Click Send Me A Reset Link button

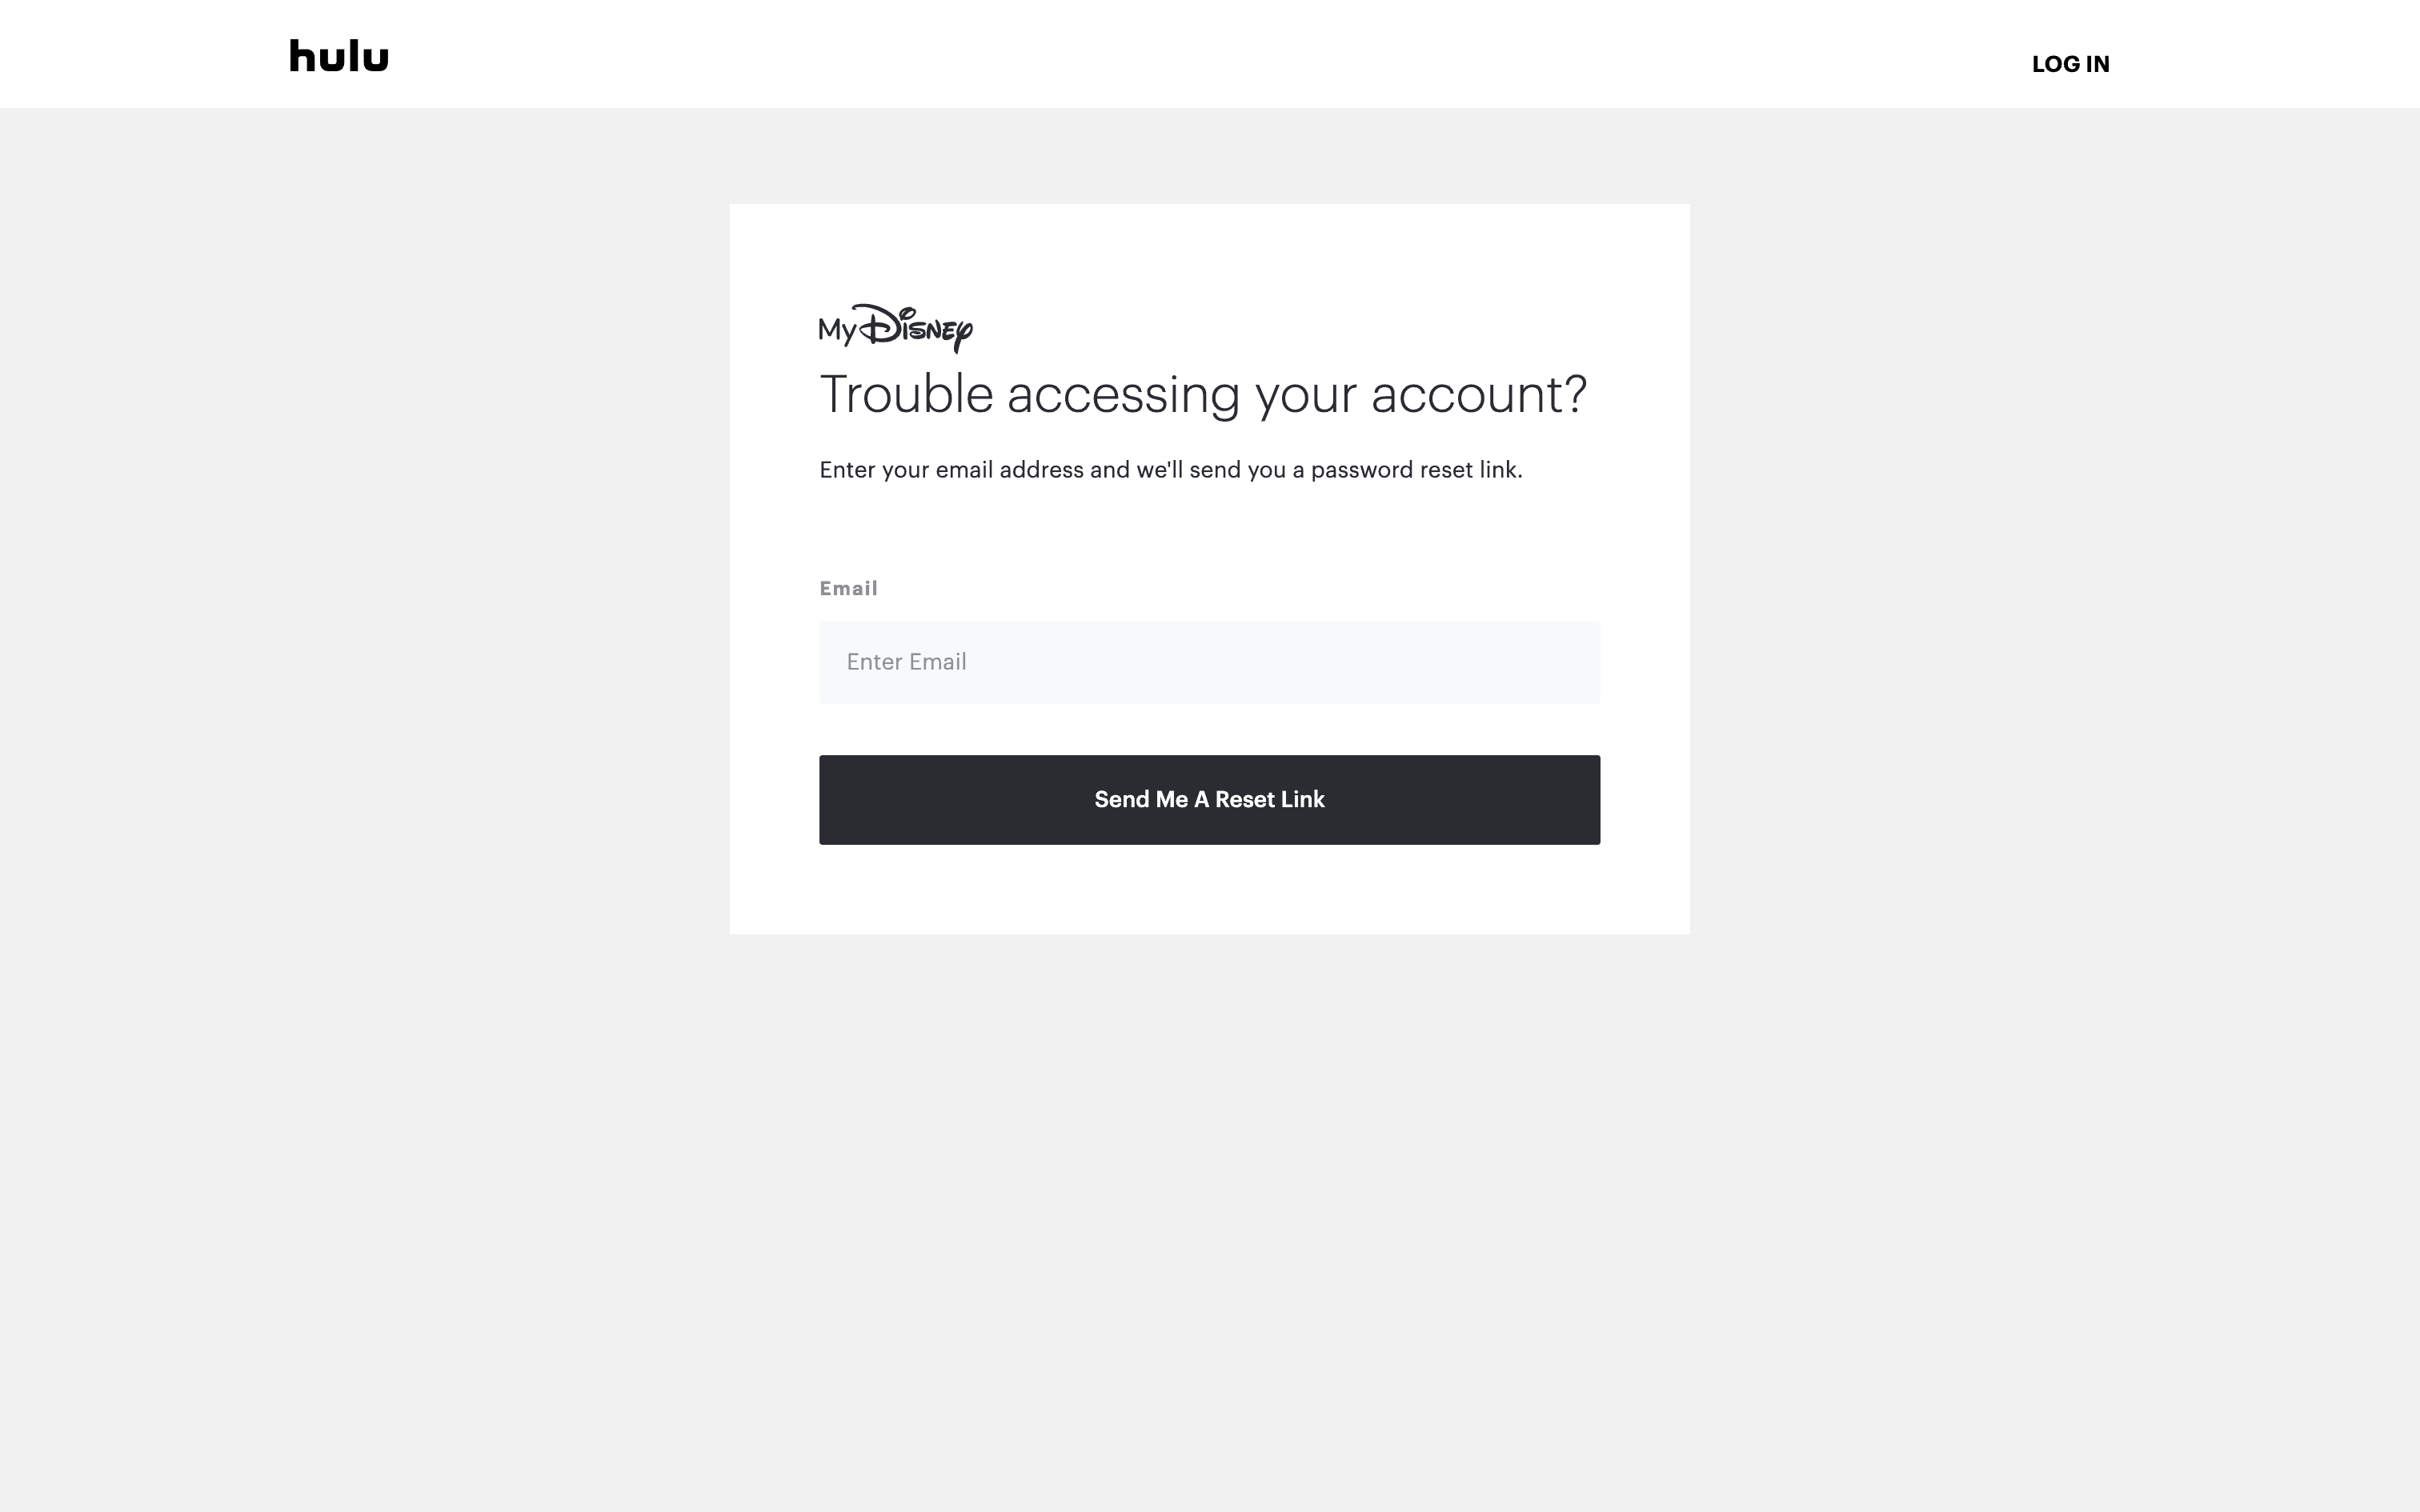(1209, 799)
